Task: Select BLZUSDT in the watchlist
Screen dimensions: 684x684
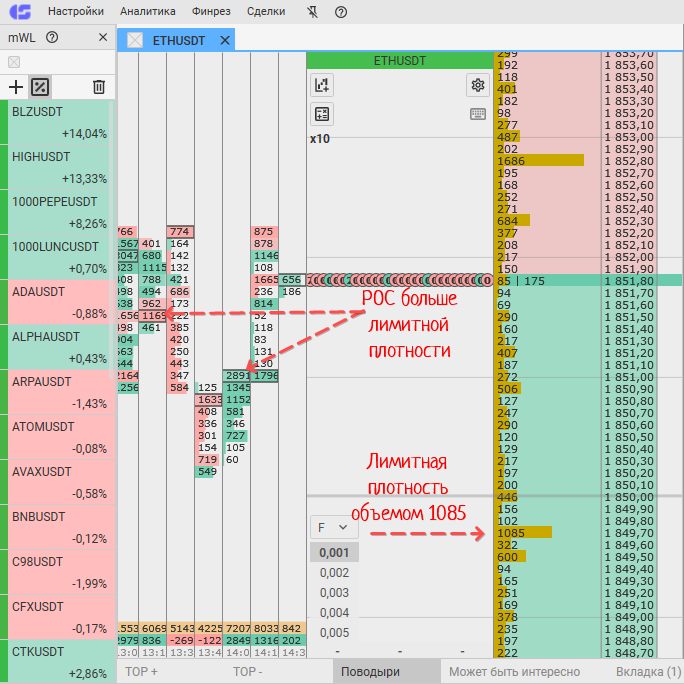Action: [x=60, y=122]
